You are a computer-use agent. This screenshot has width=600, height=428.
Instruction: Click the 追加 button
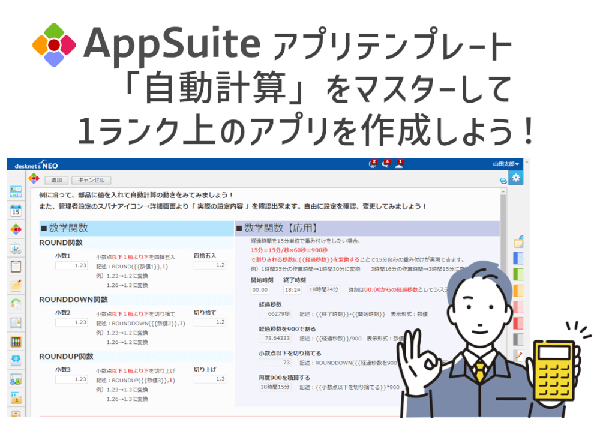pyautogui.click(x=57, y=180)
